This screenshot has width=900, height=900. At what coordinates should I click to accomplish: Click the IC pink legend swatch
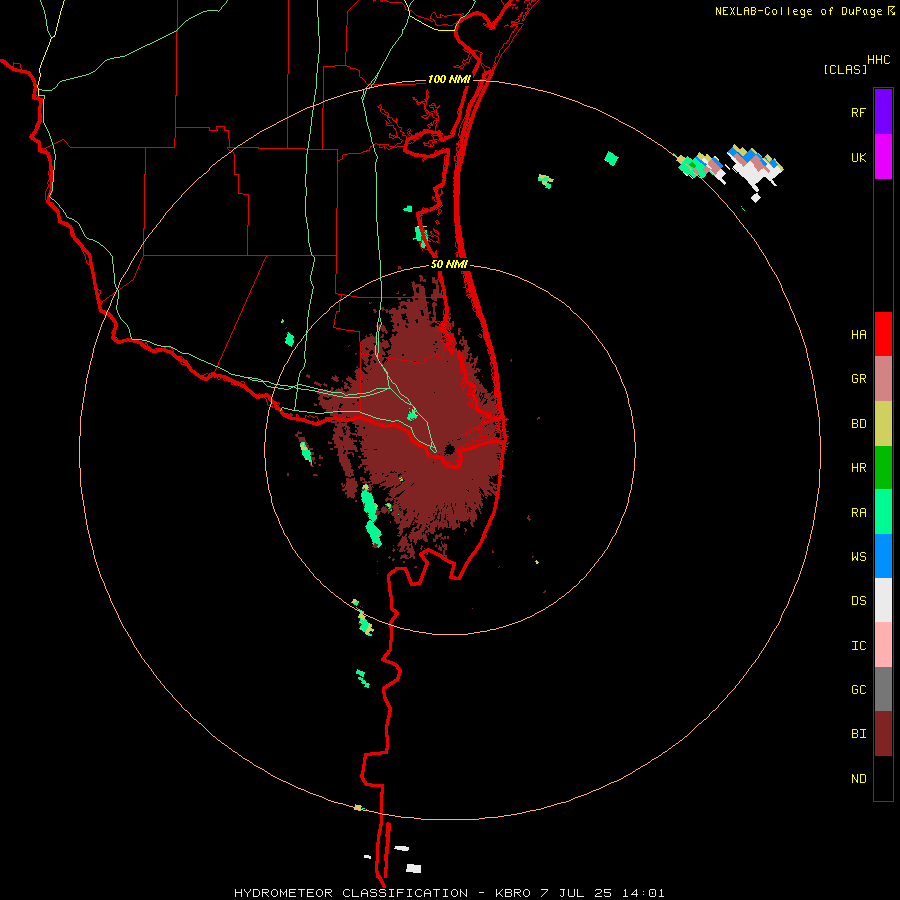tap(883, 645)
